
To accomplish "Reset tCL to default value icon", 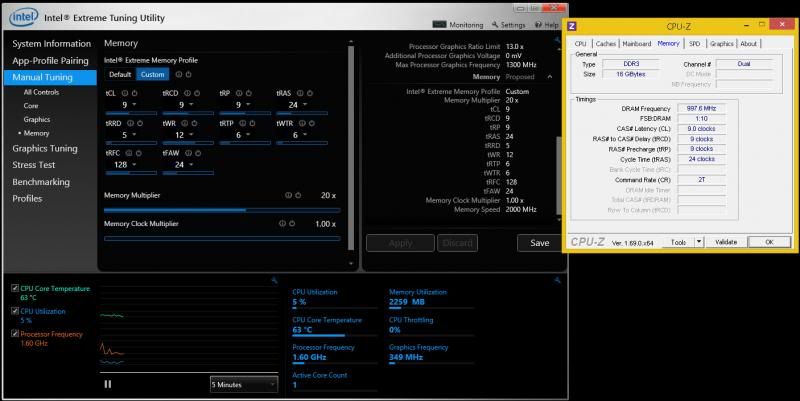I will 135,93.
